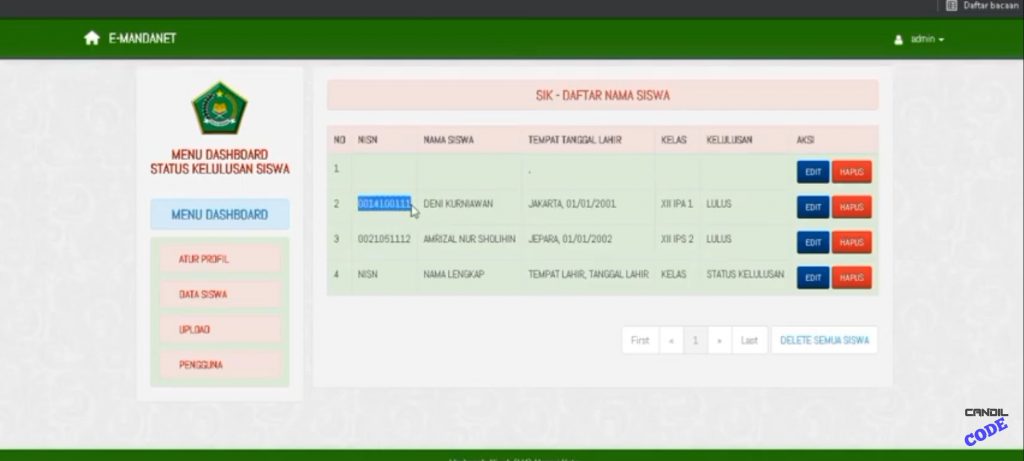
Task: Go to the UPLOAD menu
Action: 219,329
